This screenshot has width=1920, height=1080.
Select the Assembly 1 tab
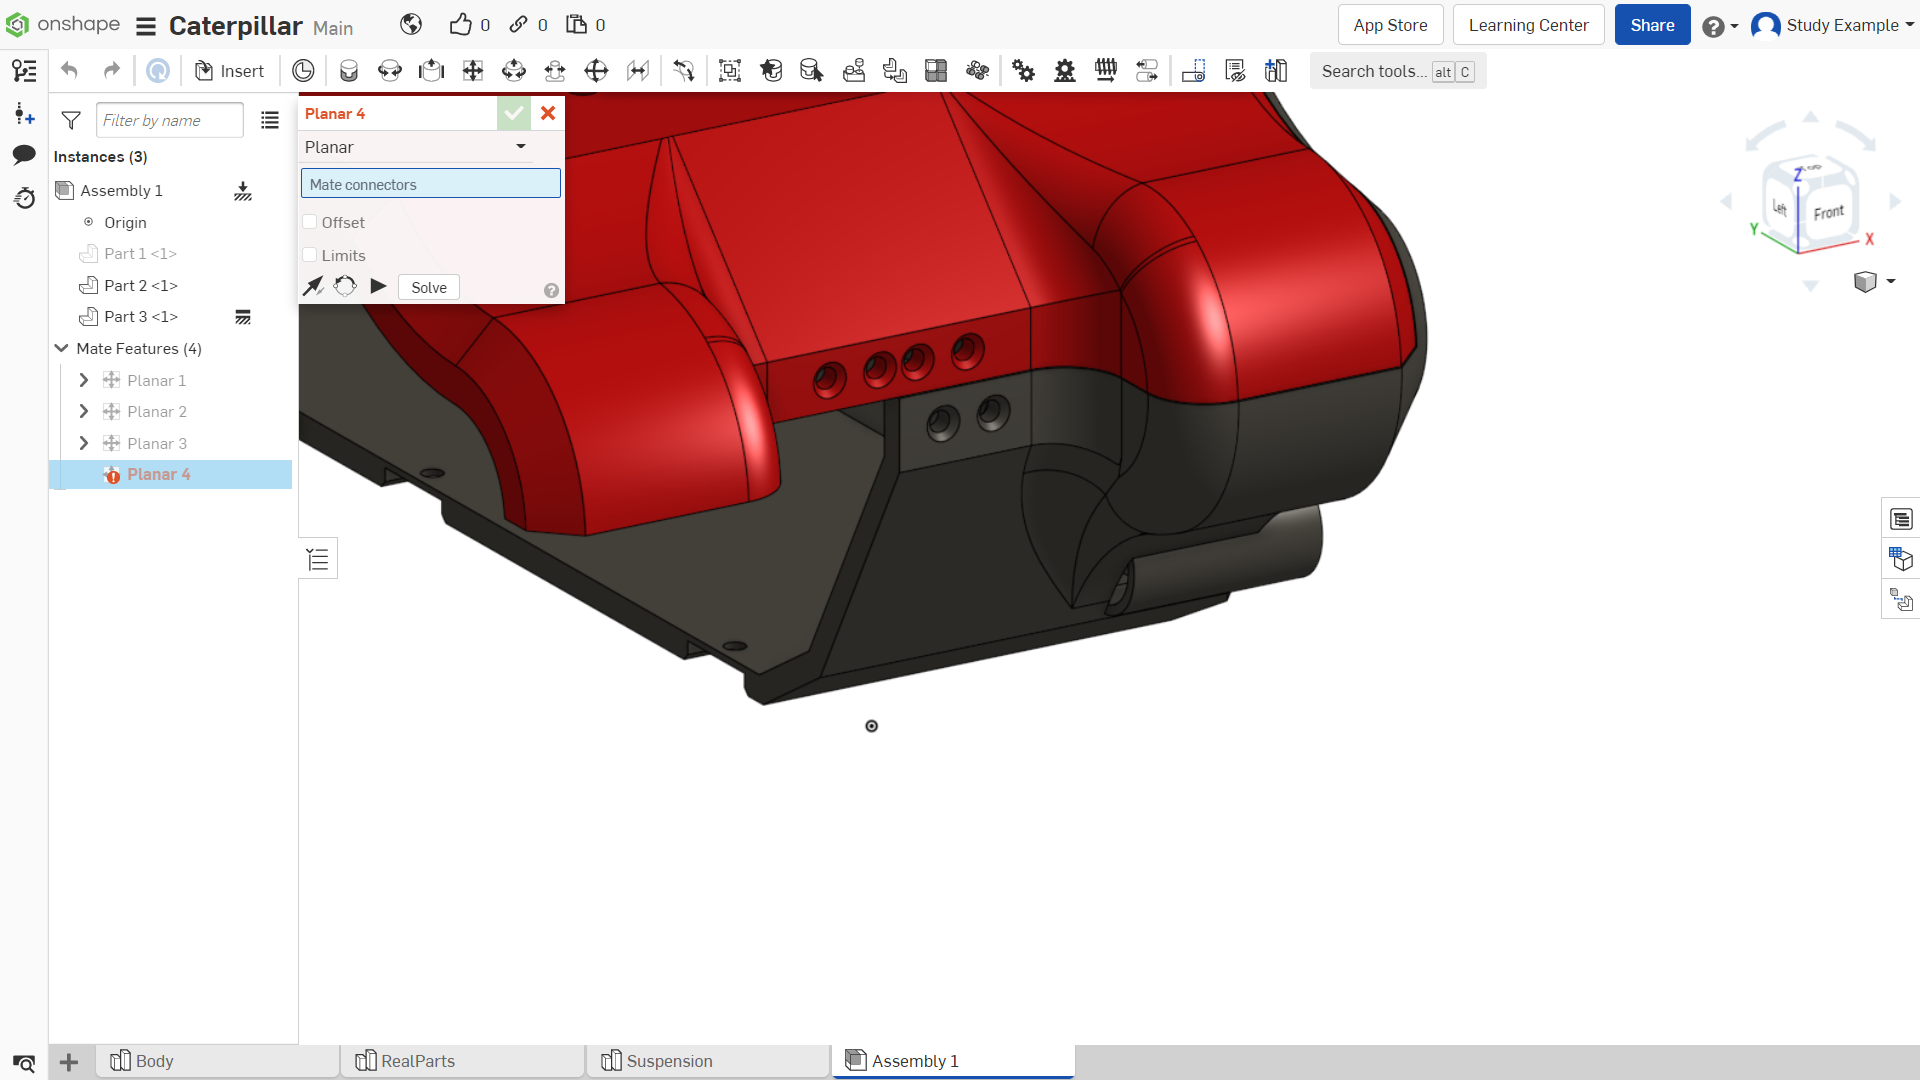coord(953,1061)
